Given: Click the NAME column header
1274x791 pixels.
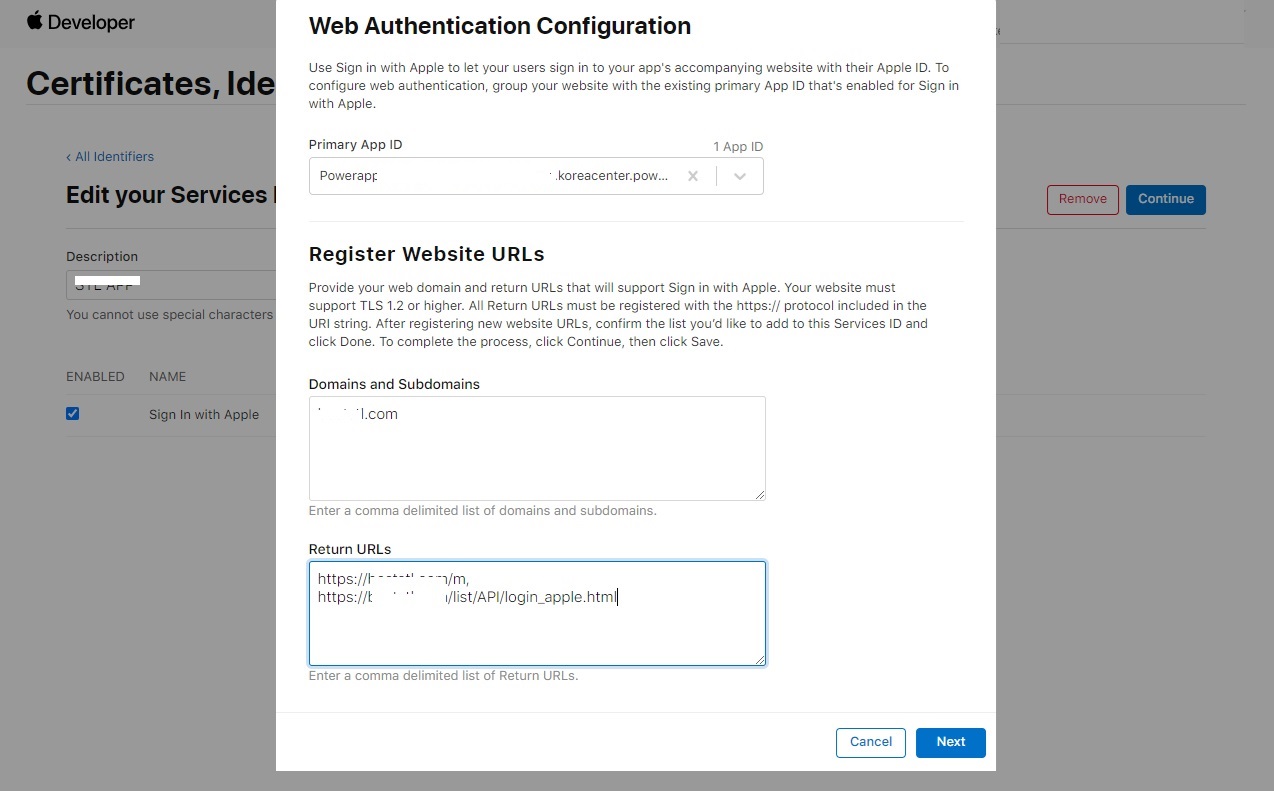Looking at the screenshot, I should click(168, 377).
